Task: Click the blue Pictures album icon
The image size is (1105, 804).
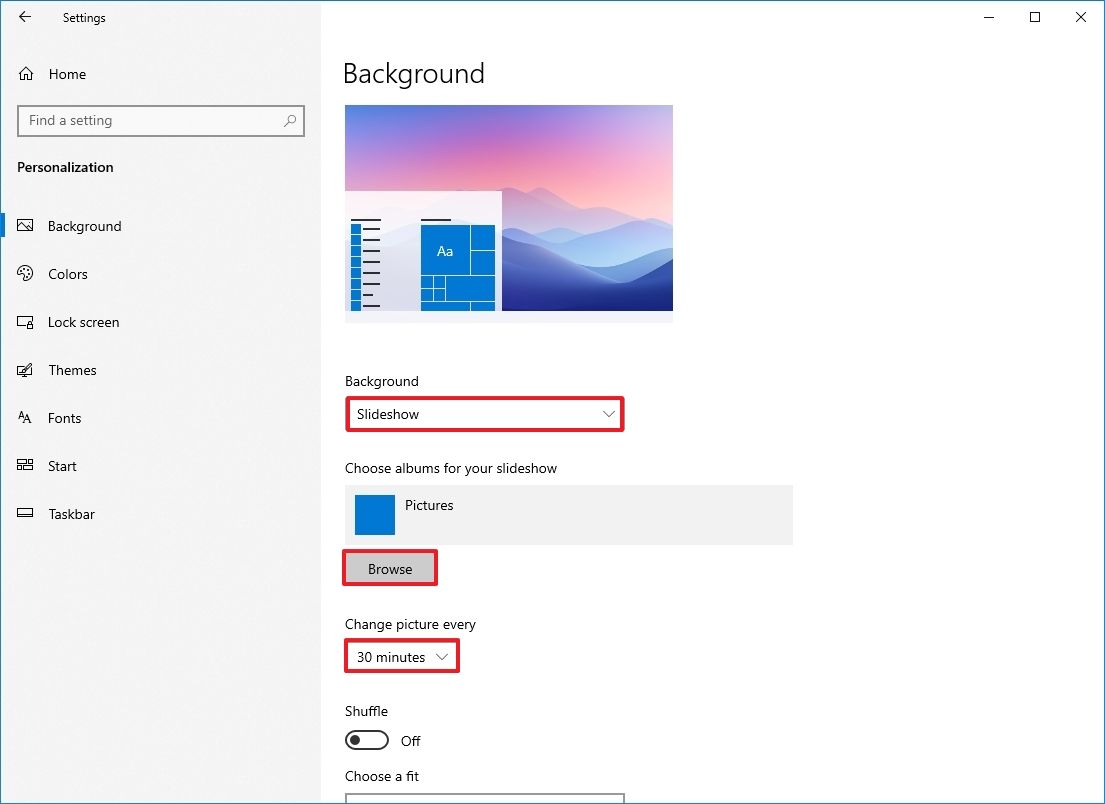Action: pyautogui.click(x=374, y=515)
